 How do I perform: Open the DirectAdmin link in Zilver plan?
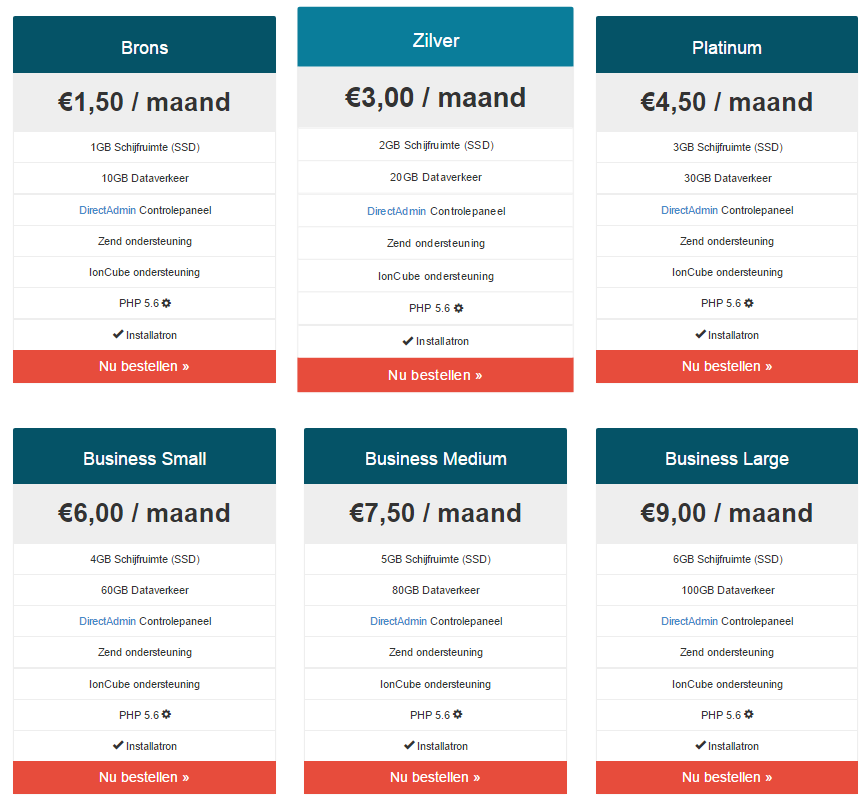click(396, 211)
